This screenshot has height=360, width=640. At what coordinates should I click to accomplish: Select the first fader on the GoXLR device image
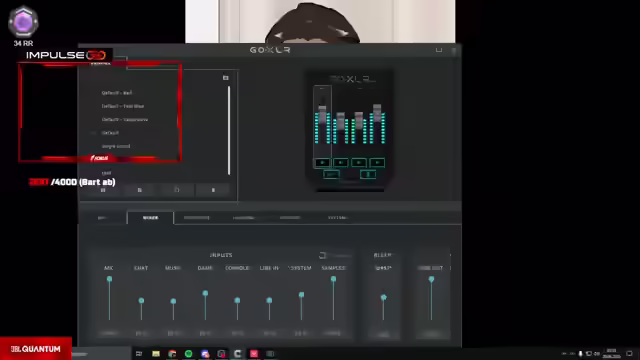point(322,114)
